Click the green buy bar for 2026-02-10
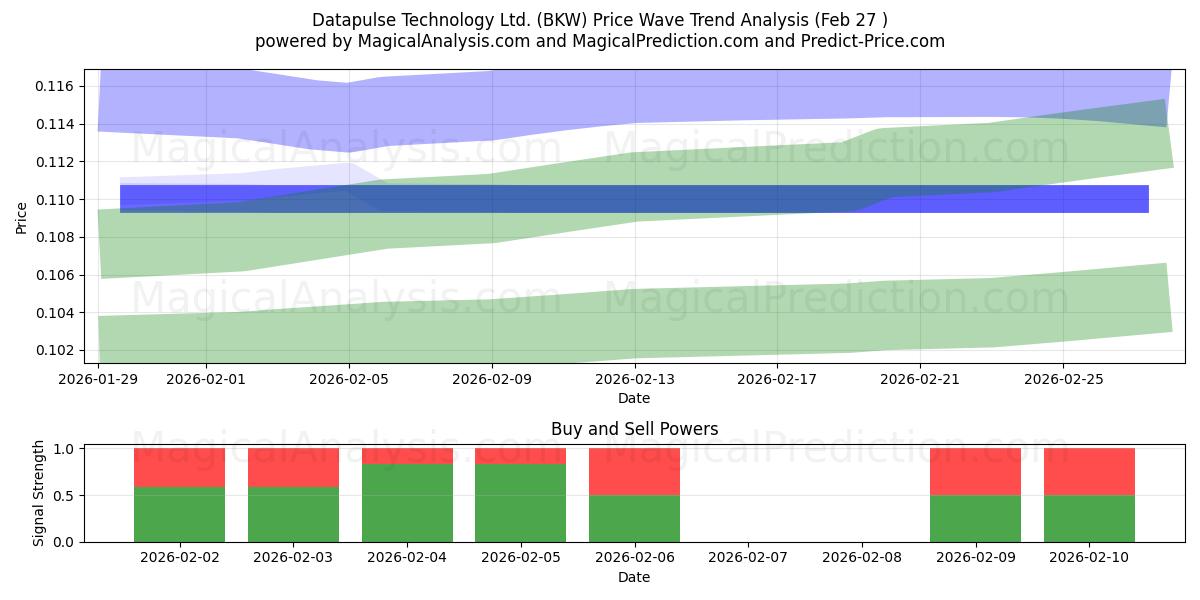Image resolution: width=1200 pixels, height=600 pixels. [1089, 519]
